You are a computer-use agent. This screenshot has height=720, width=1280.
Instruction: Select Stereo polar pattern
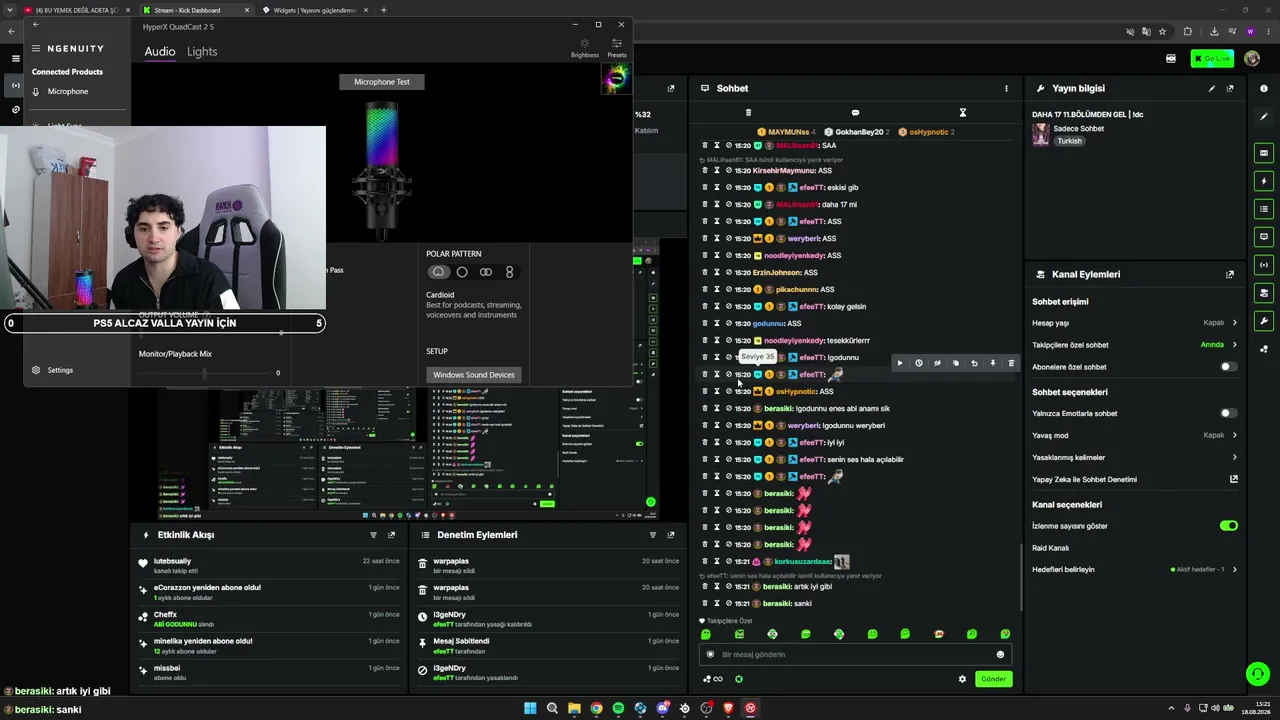(x=486, y=272)
